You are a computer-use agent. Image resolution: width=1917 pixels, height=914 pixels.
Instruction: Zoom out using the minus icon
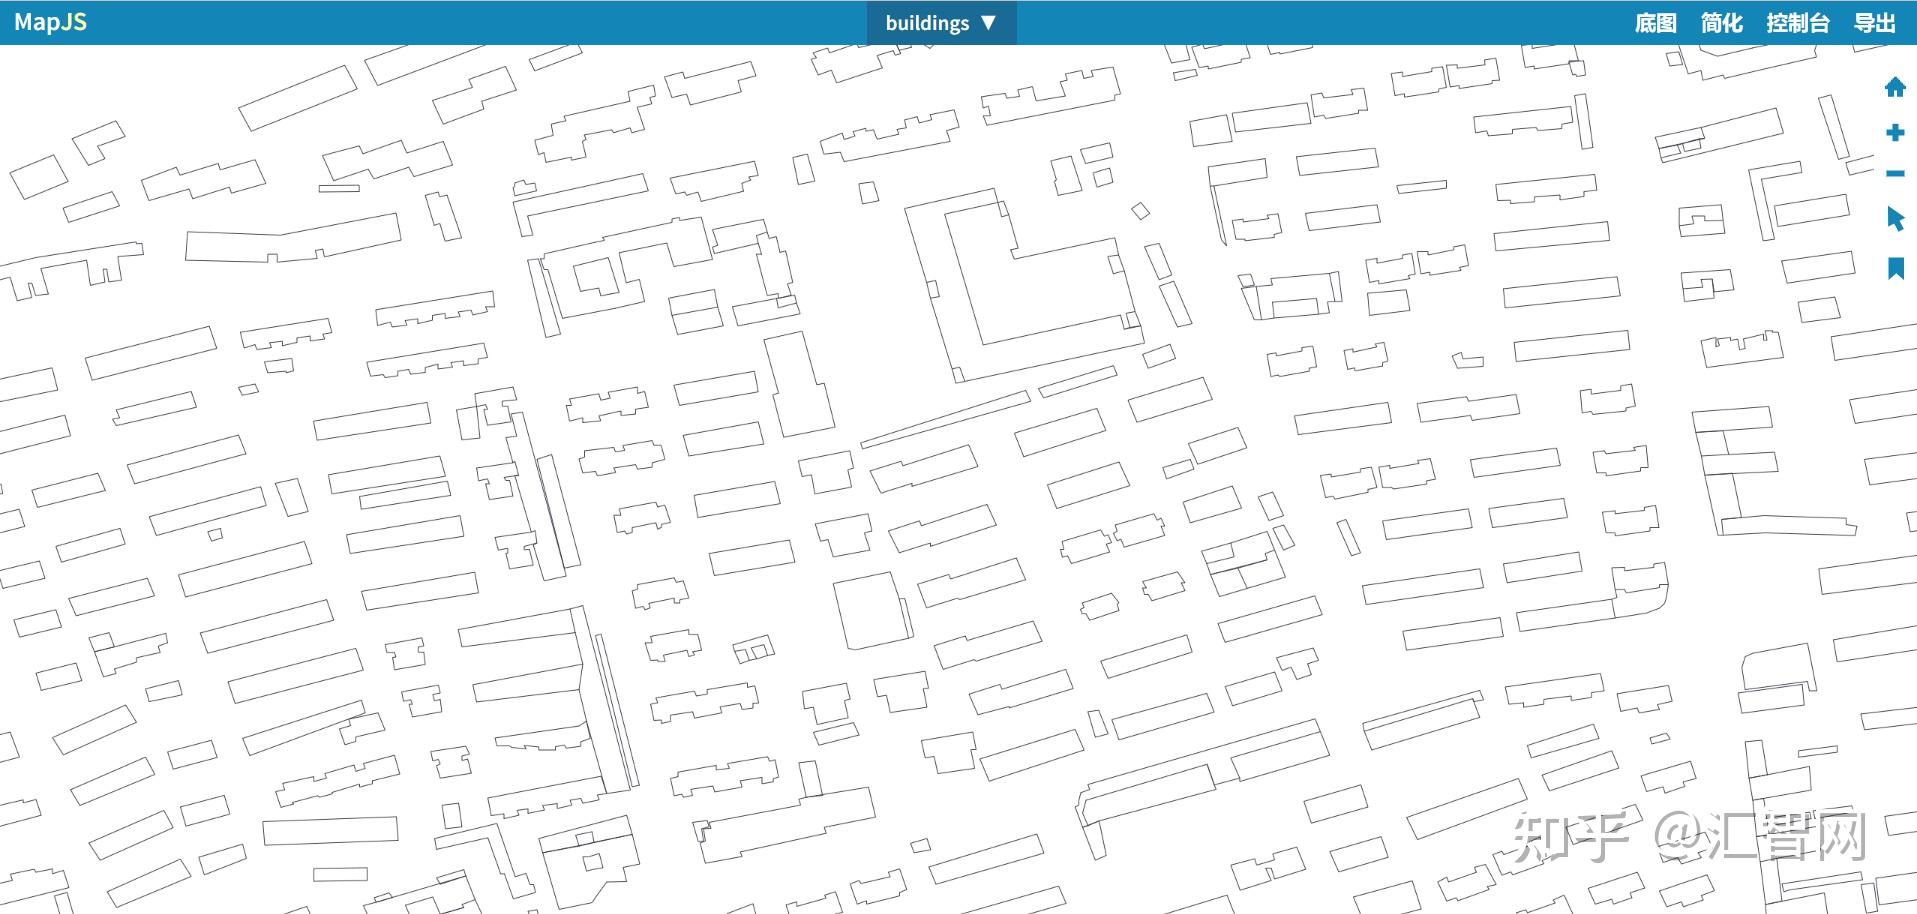(1895, 174)
